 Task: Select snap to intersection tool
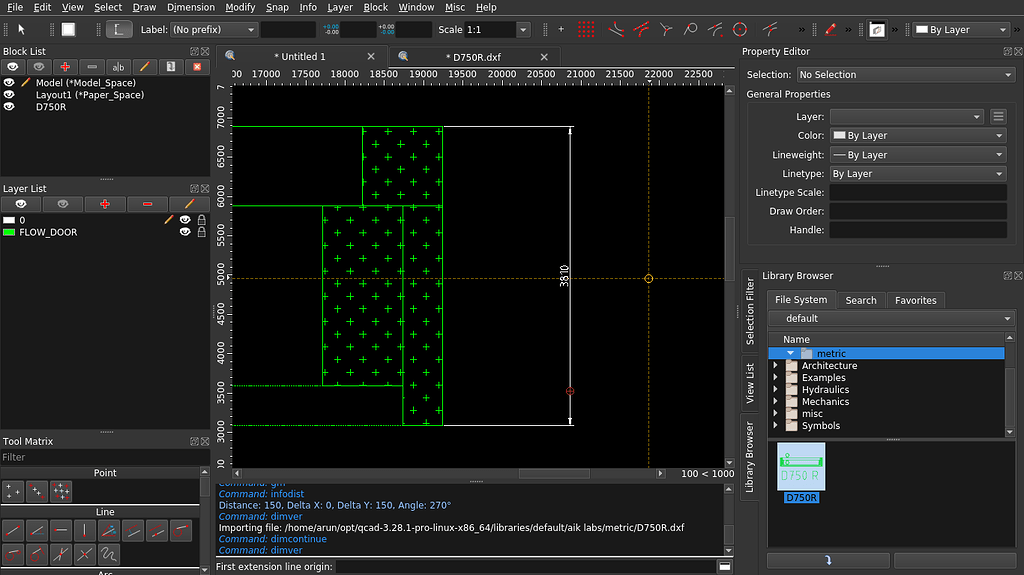tap(665, 29)
